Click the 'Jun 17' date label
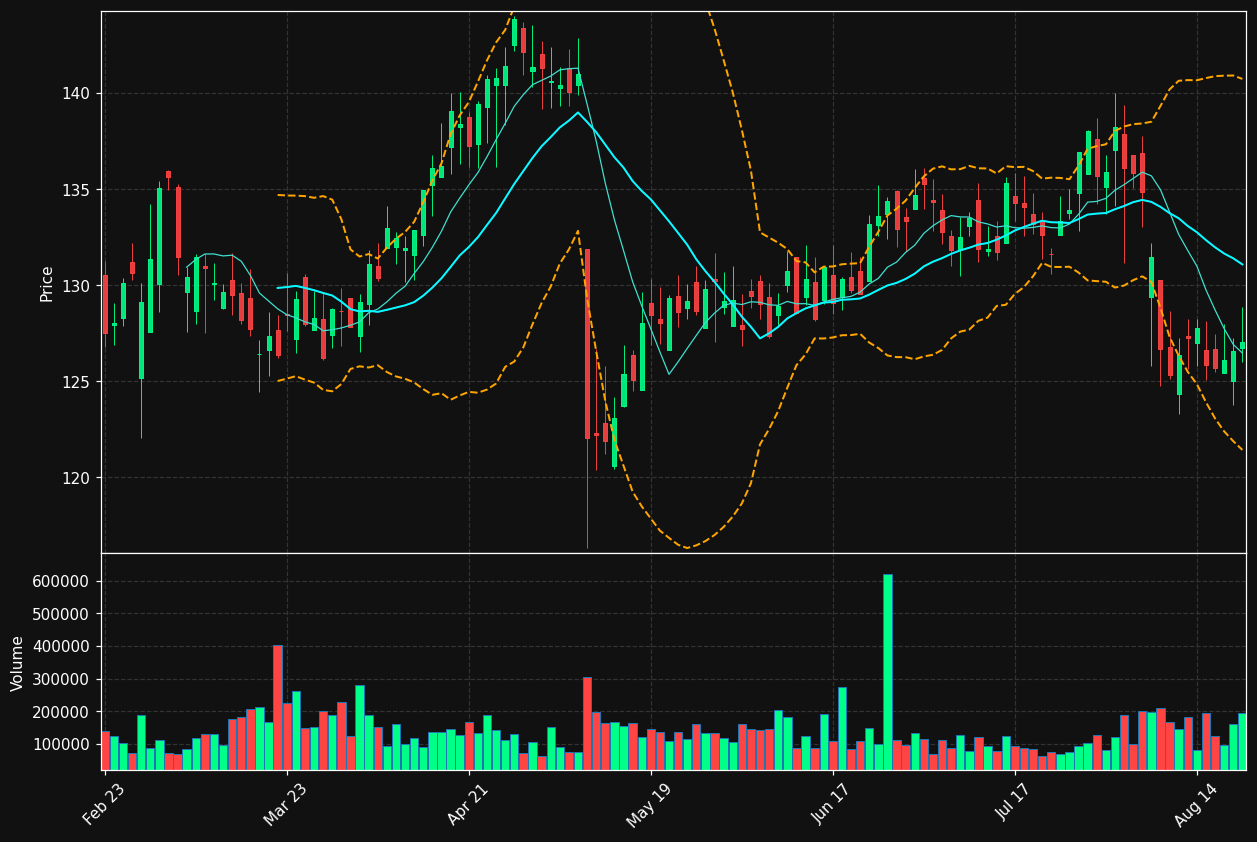1257x842 pixels. (832, 804)
